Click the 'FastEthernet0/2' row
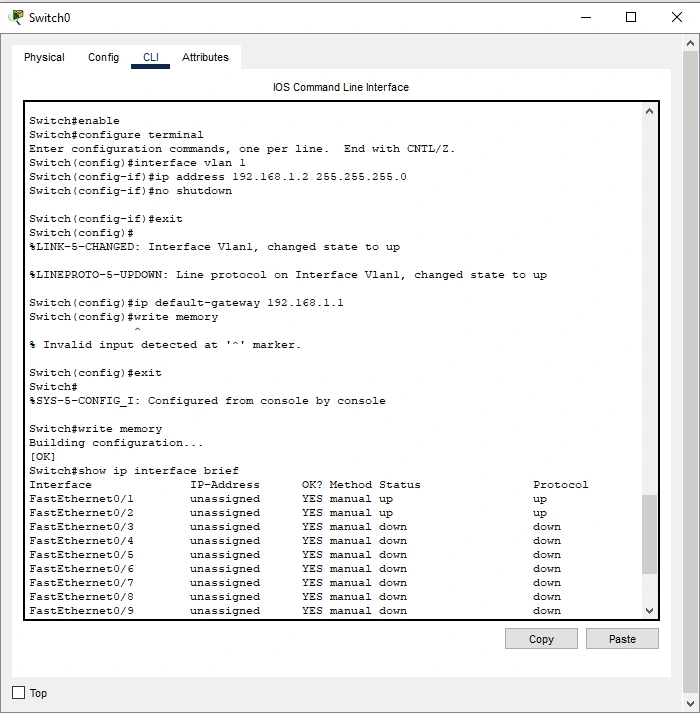 [x=288, y=513]
